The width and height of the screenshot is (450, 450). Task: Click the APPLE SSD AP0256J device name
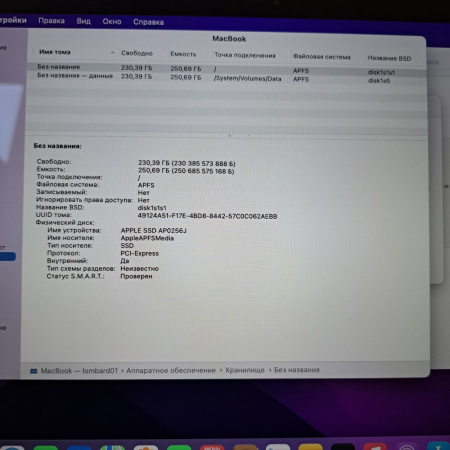pyautogui.click(x=154, y=230)
